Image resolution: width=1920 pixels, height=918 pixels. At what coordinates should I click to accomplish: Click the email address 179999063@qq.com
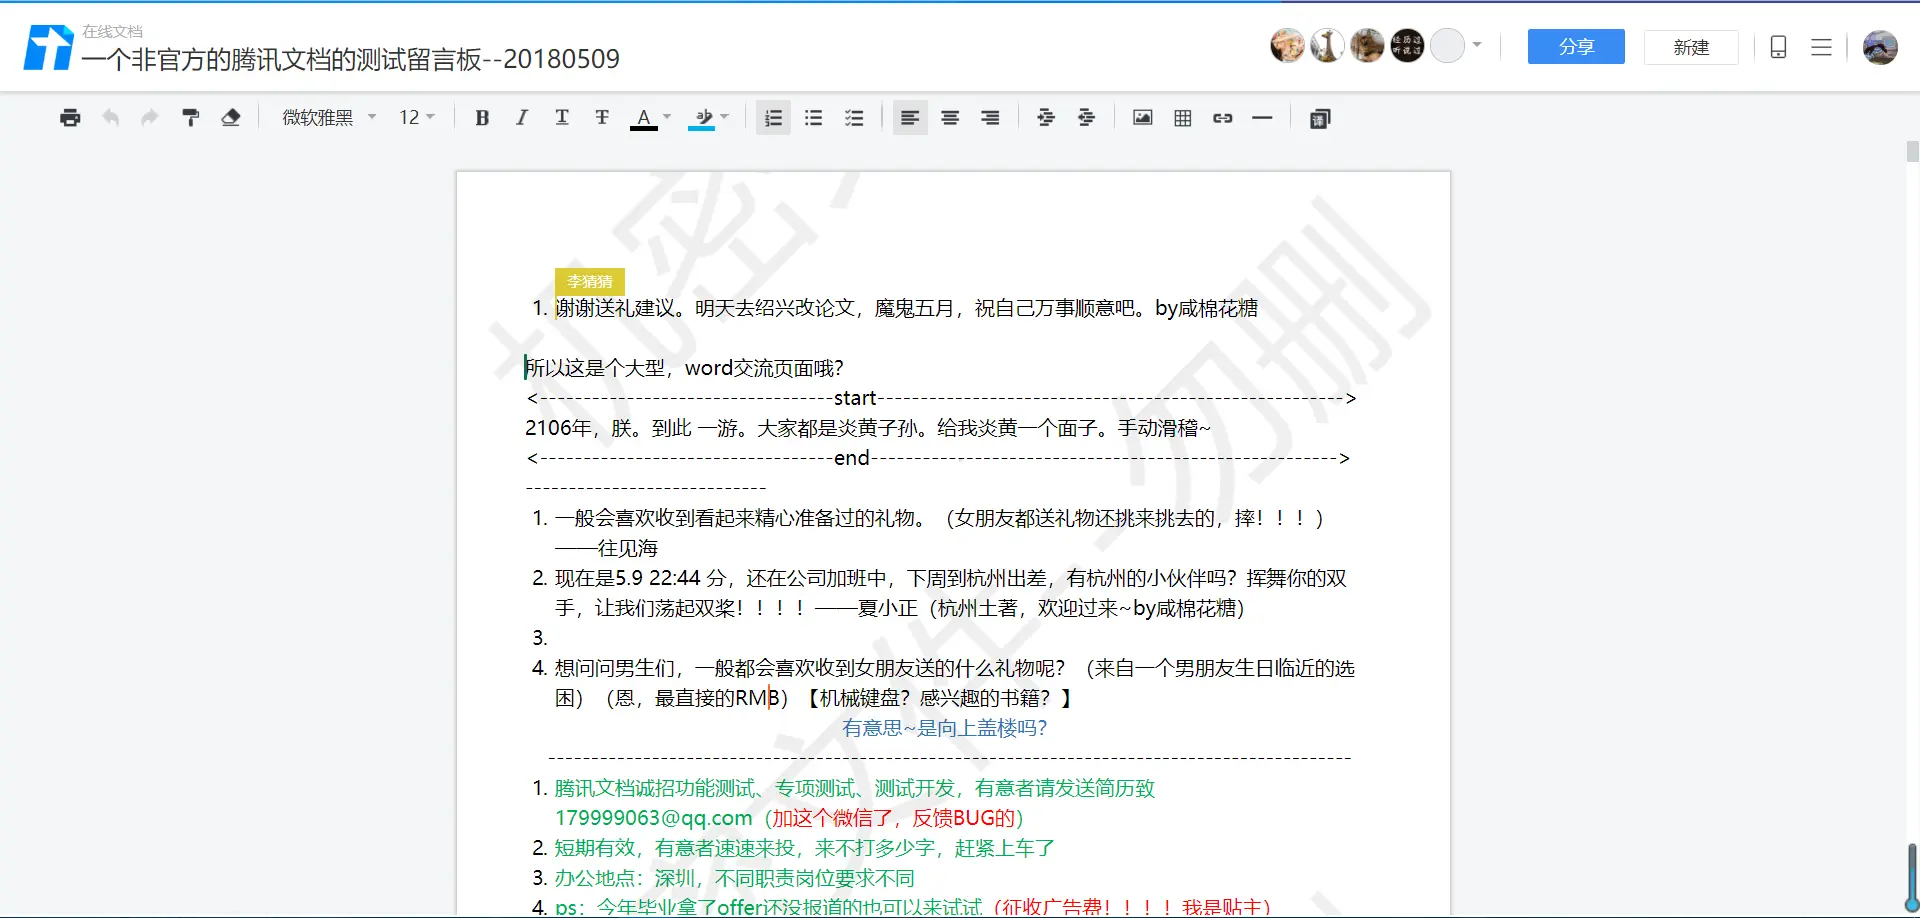(653, 818)
